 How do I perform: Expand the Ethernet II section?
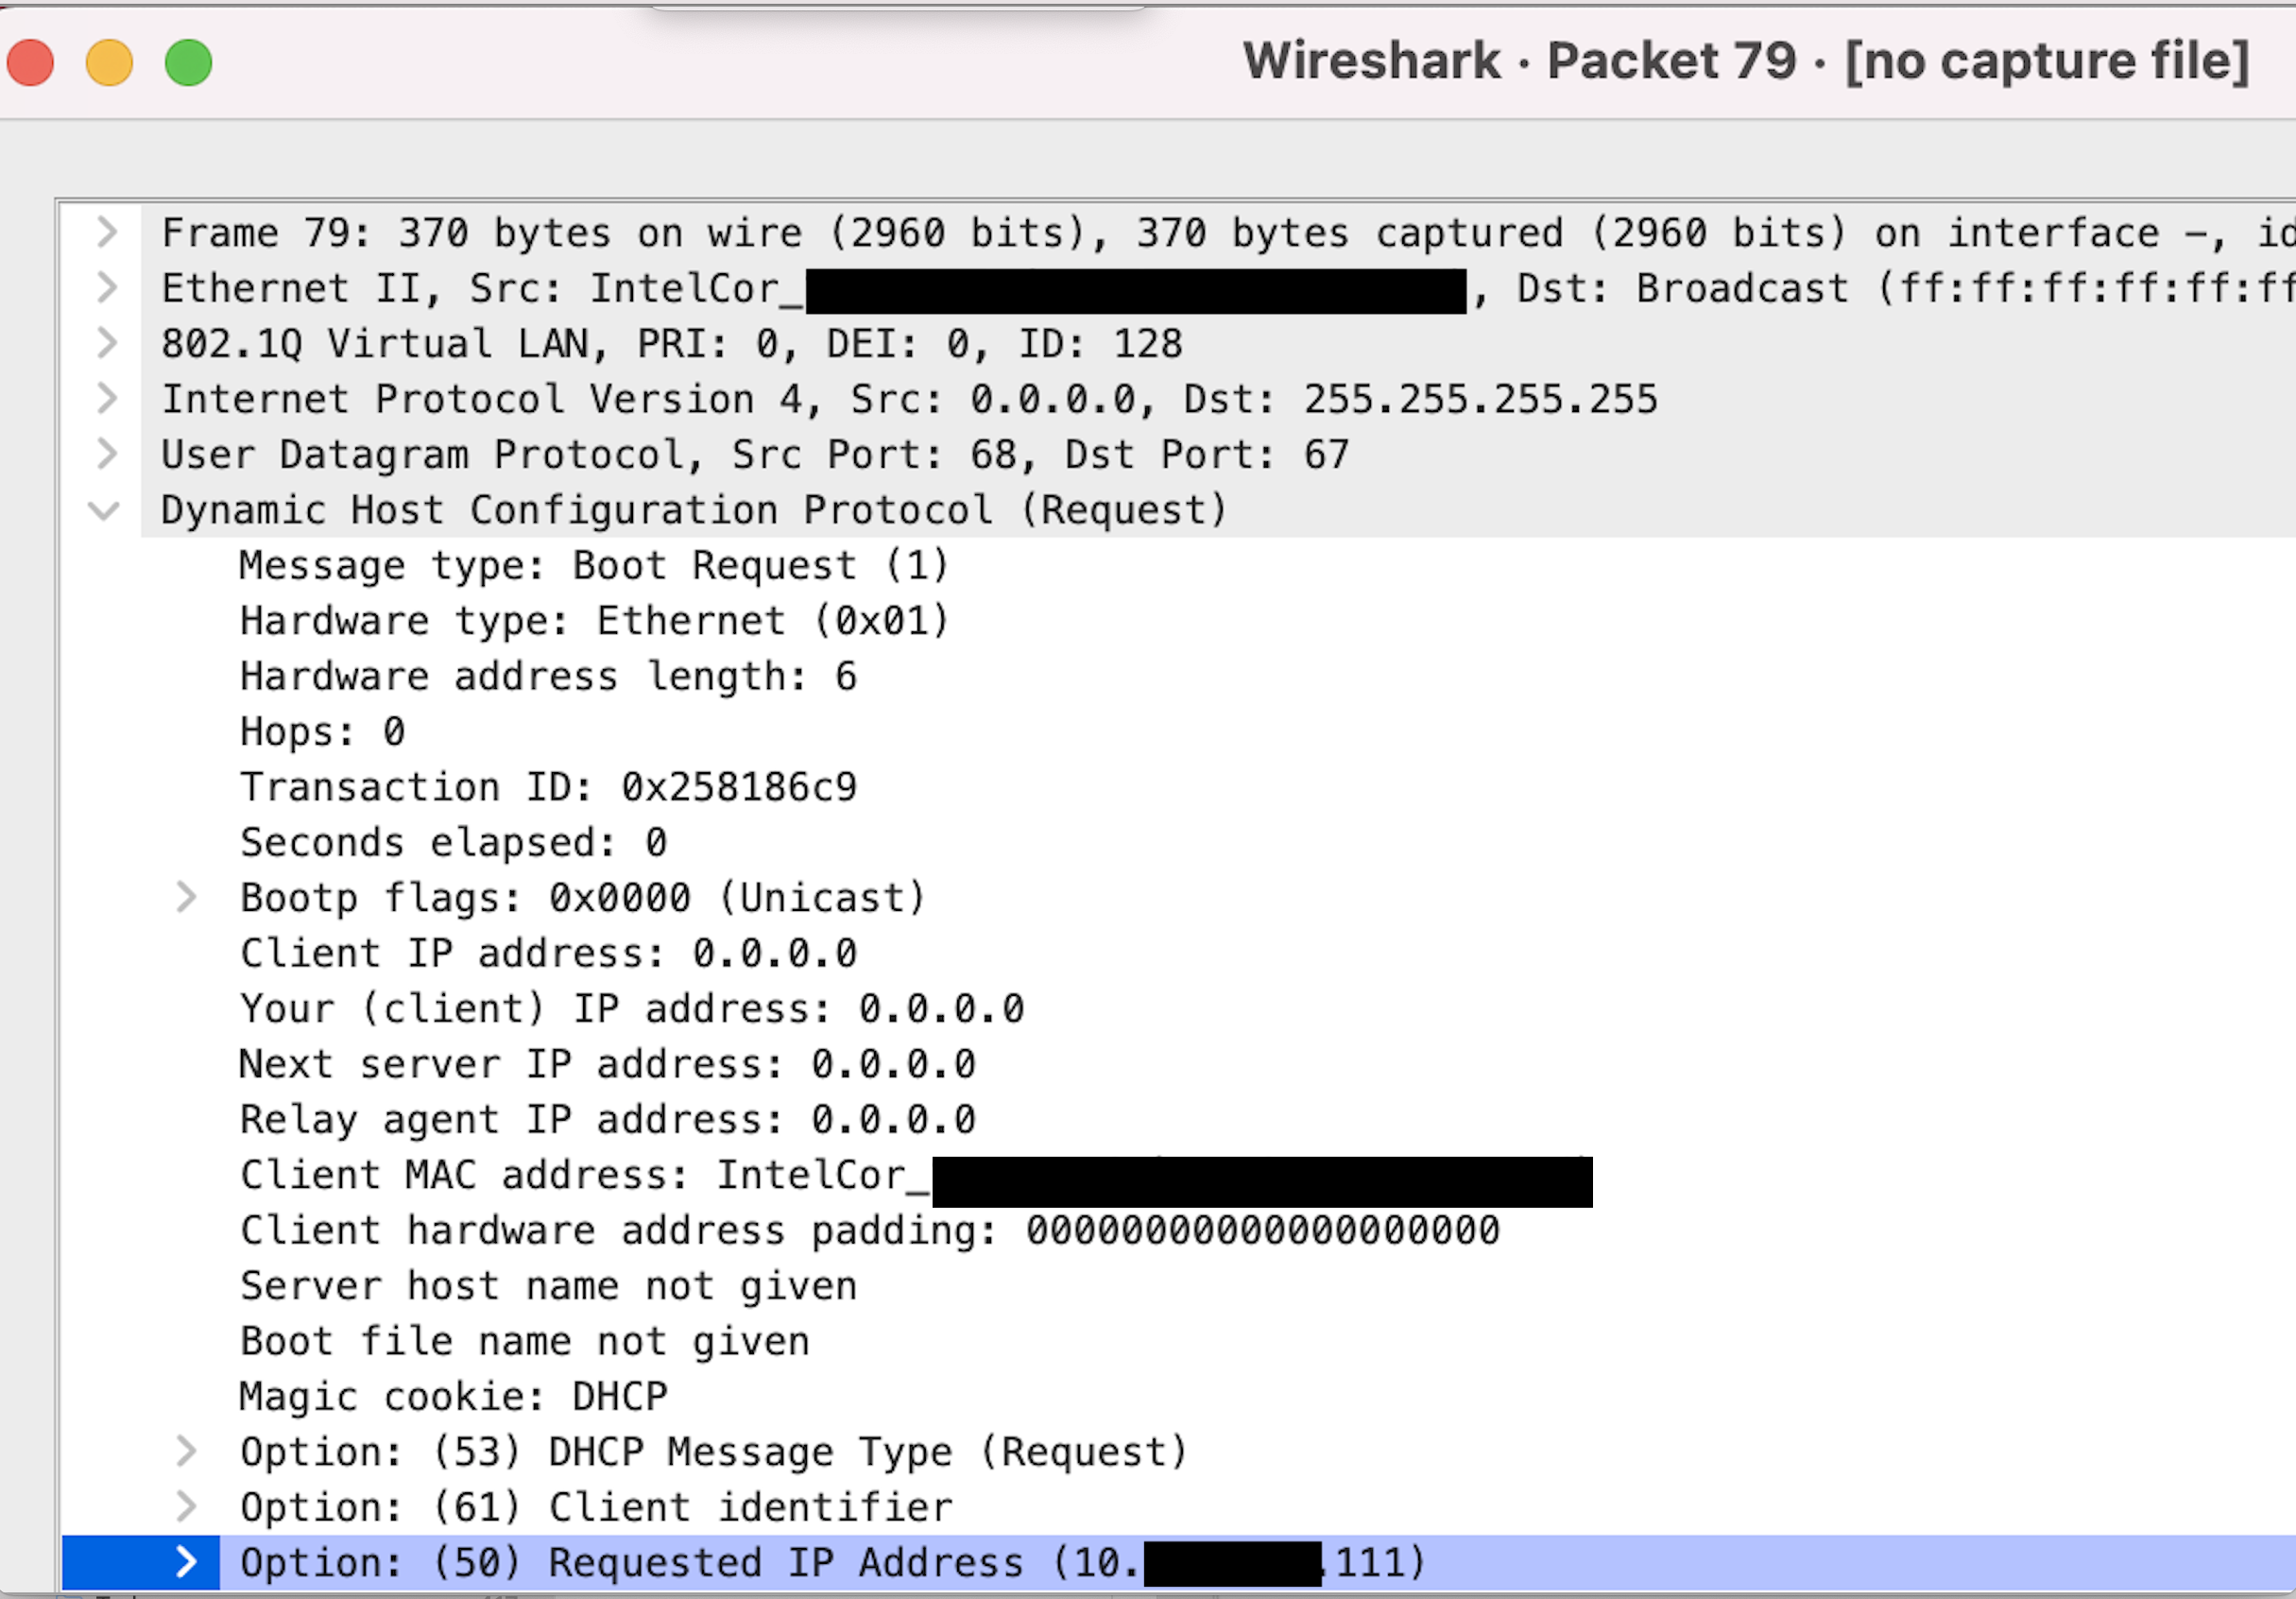pos(106,287)
